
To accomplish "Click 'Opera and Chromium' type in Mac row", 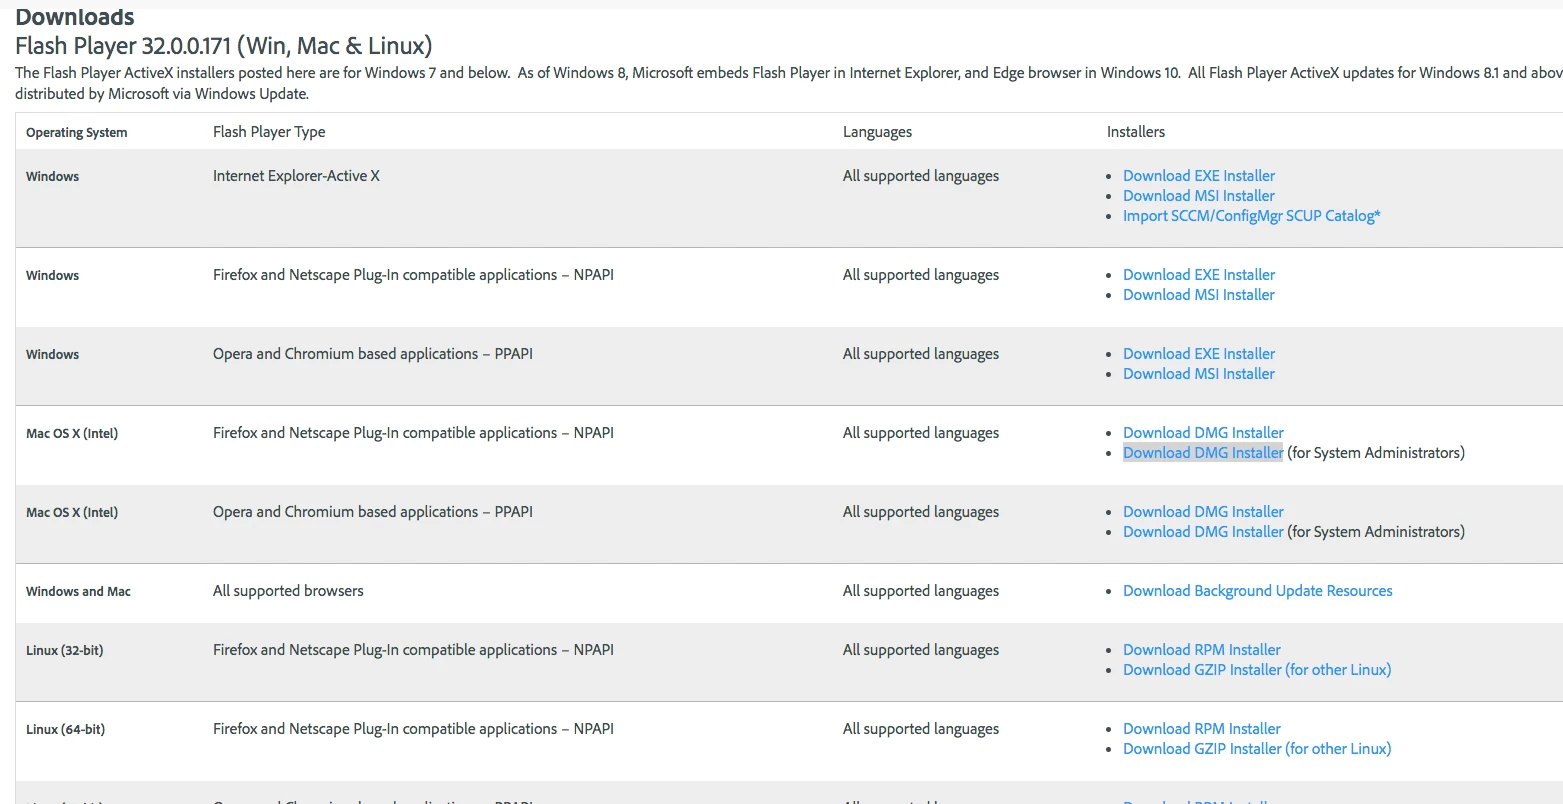I will click(x=373, y=512).
